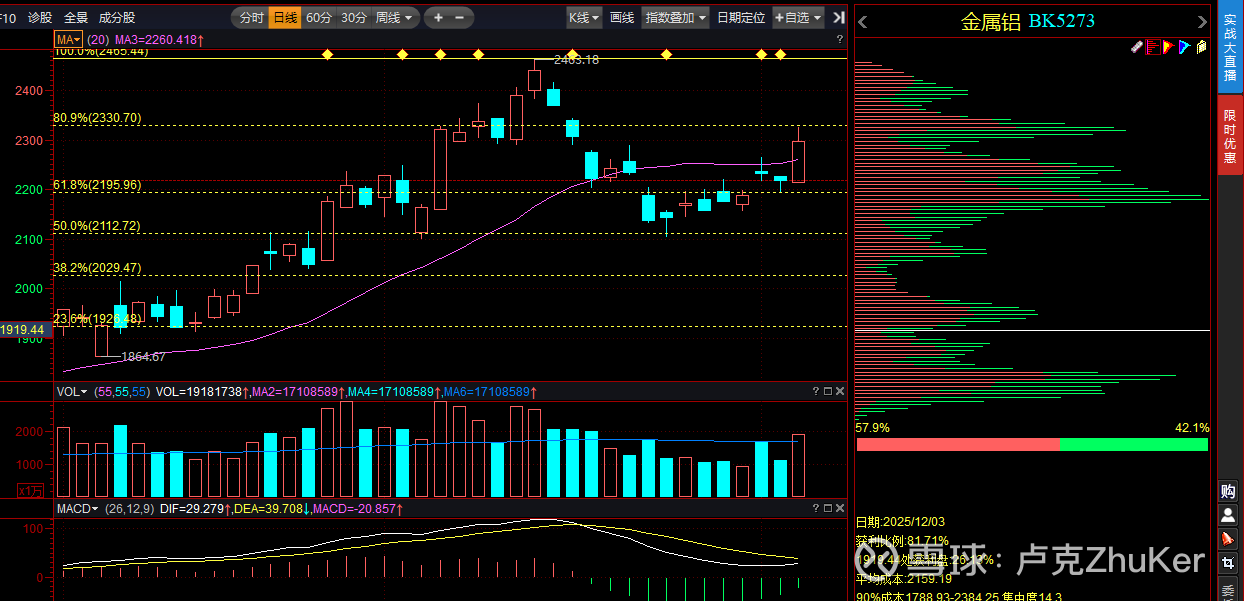Click the blue-cyan flame chip icon
The image size is (1244, 601).
pyautogui.click(x=1184, y=47)
